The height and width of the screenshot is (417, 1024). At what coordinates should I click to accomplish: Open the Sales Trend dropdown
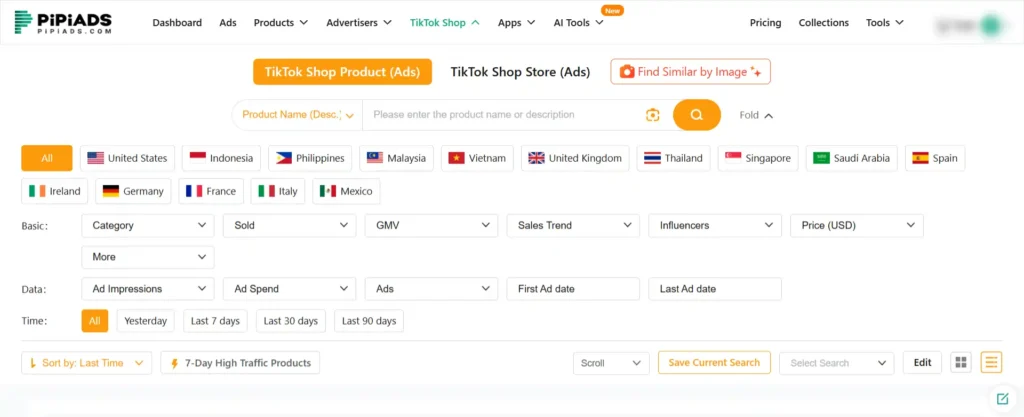[573, 225]
